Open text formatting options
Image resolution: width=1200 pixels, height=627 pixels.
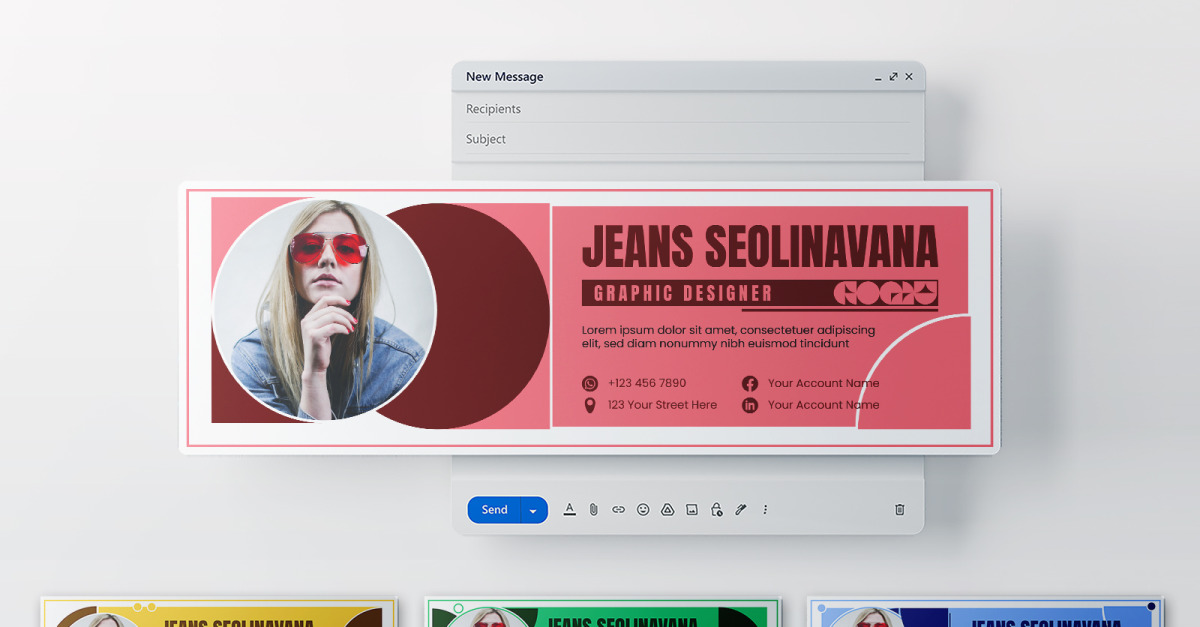coord(569,509)
